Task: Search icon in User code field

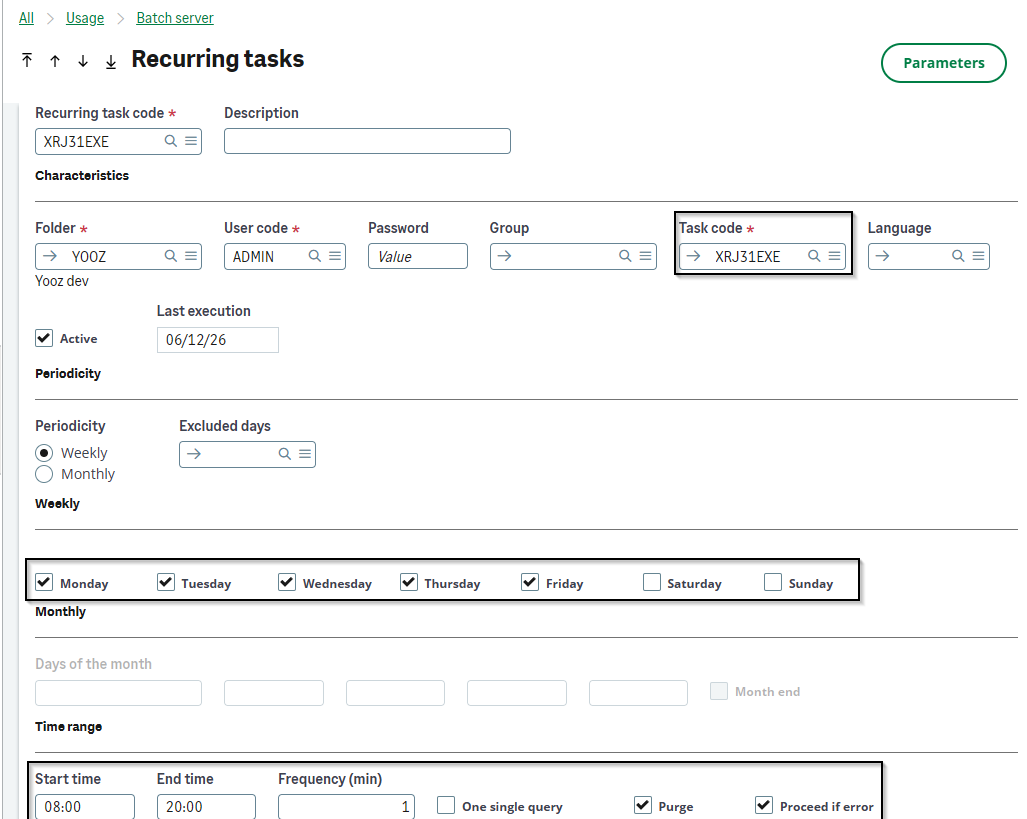Action: tap(315, 256)
